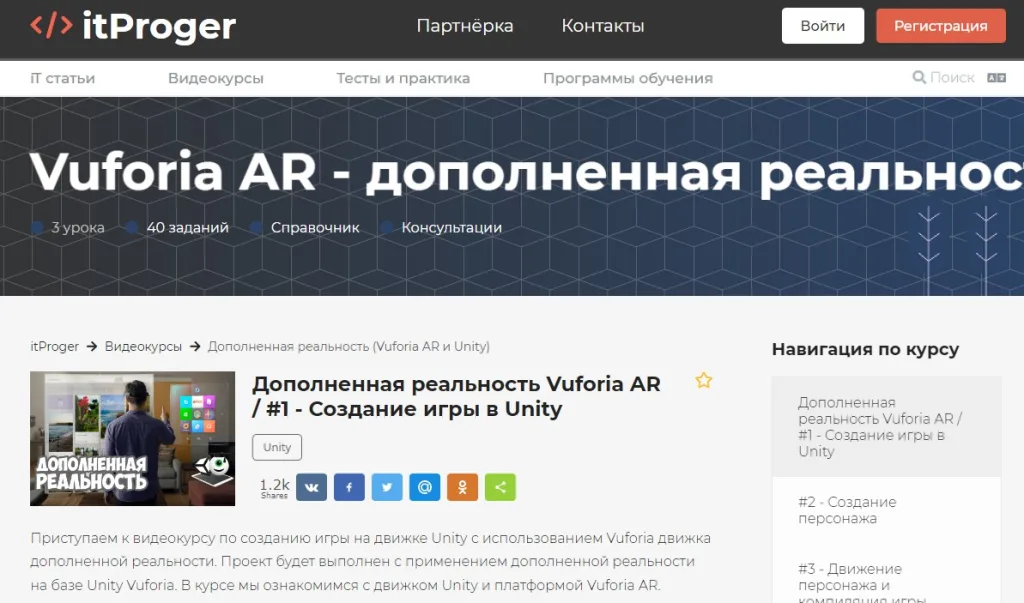
Task: Click the last breadcrumb Дополненная реальность (Vuforia AR и Unity)
Action: tap(349, 346)
